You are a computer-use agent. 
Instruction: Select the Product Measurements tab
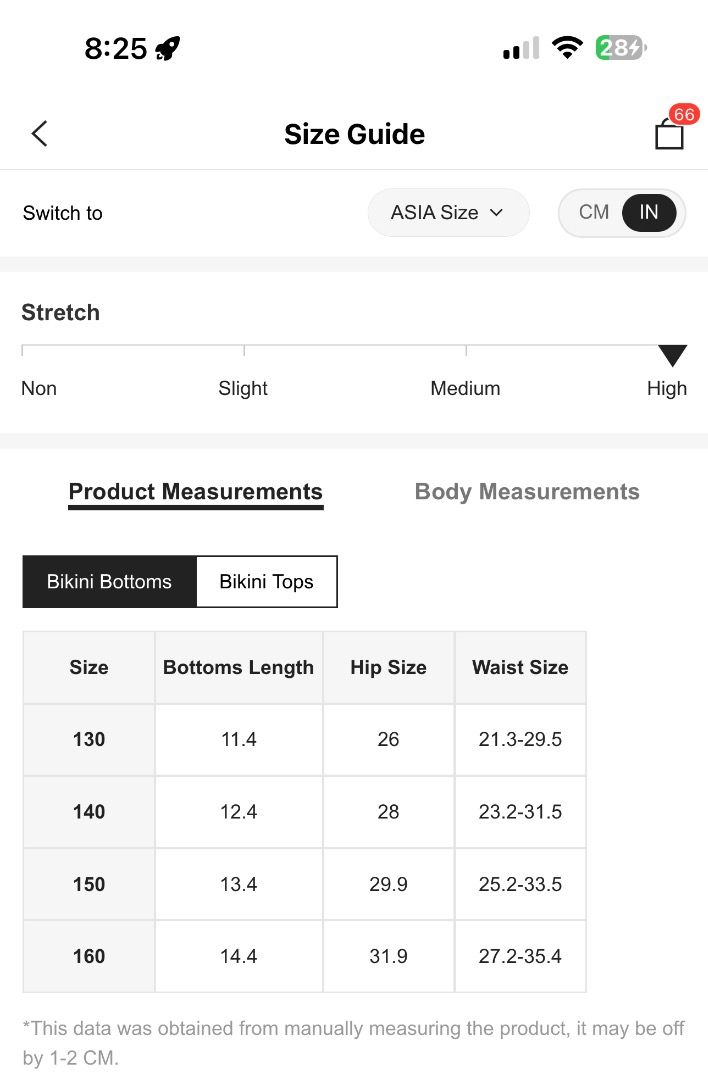point(196,492)
